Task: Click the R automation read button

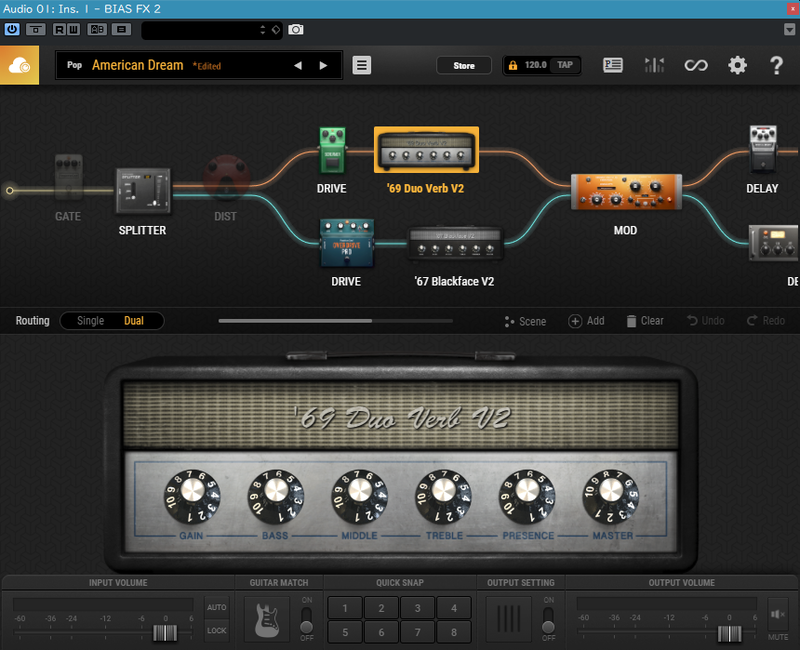Action: (x=59, y=30)
